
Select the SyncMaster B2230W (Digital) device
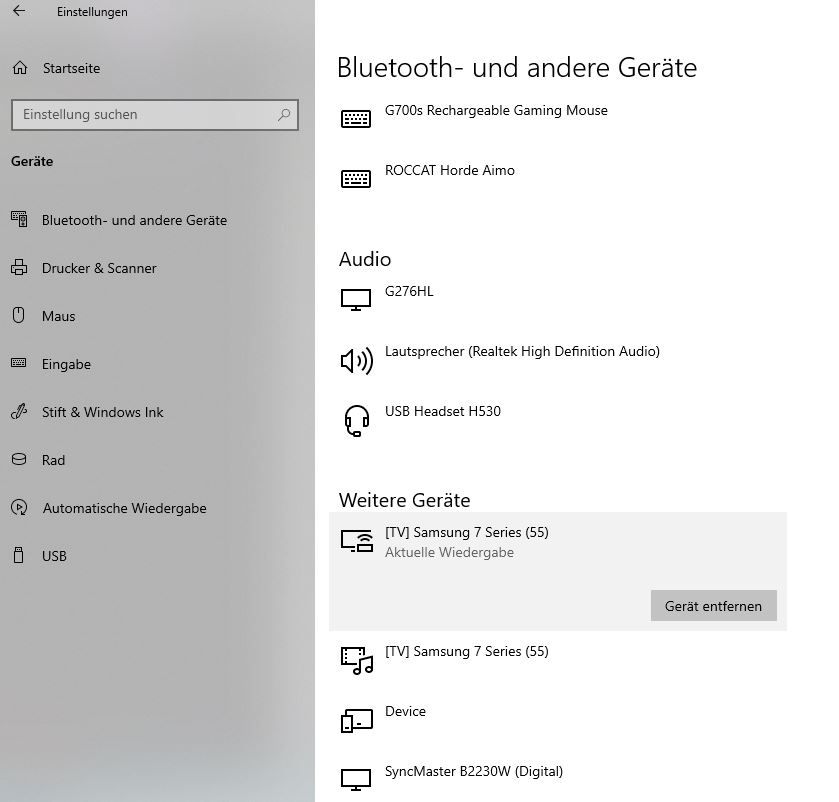(473, 772)
